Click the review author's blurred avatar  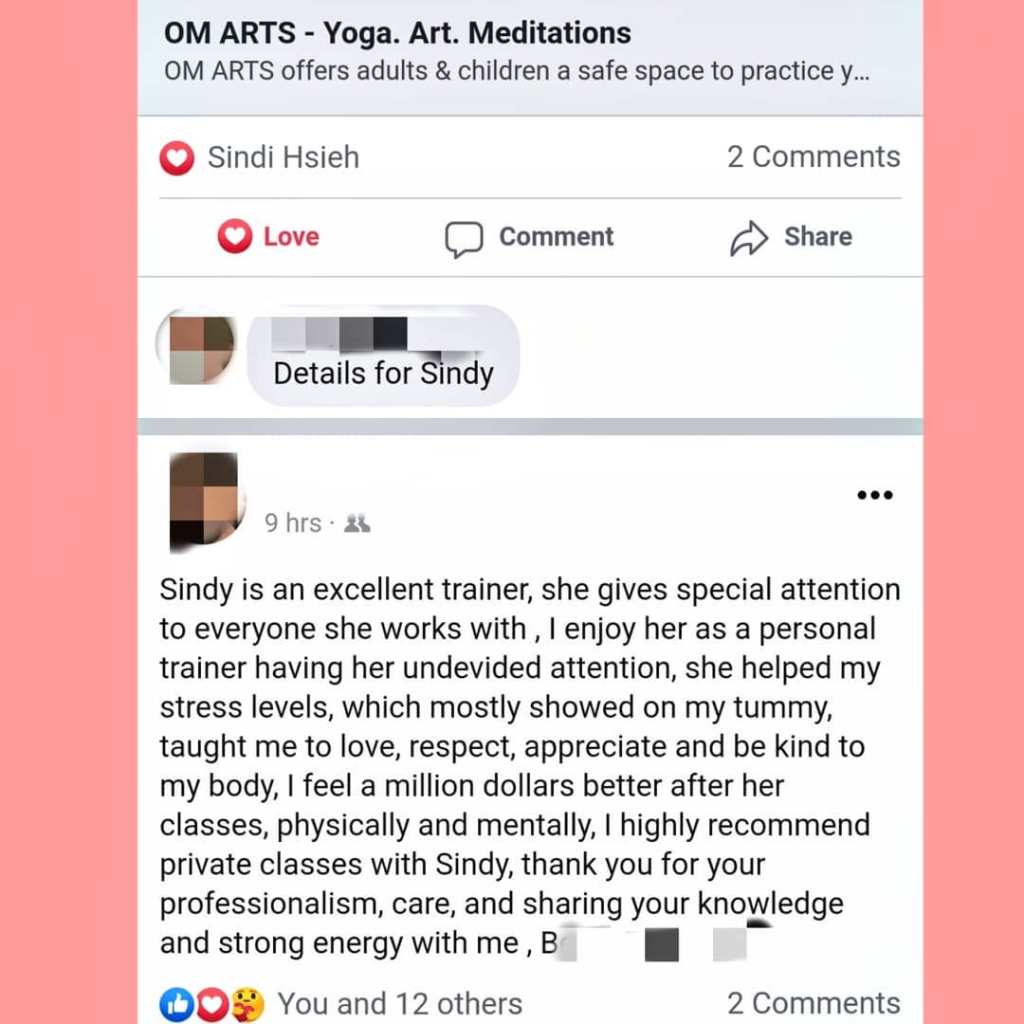(x=205, y=500)
